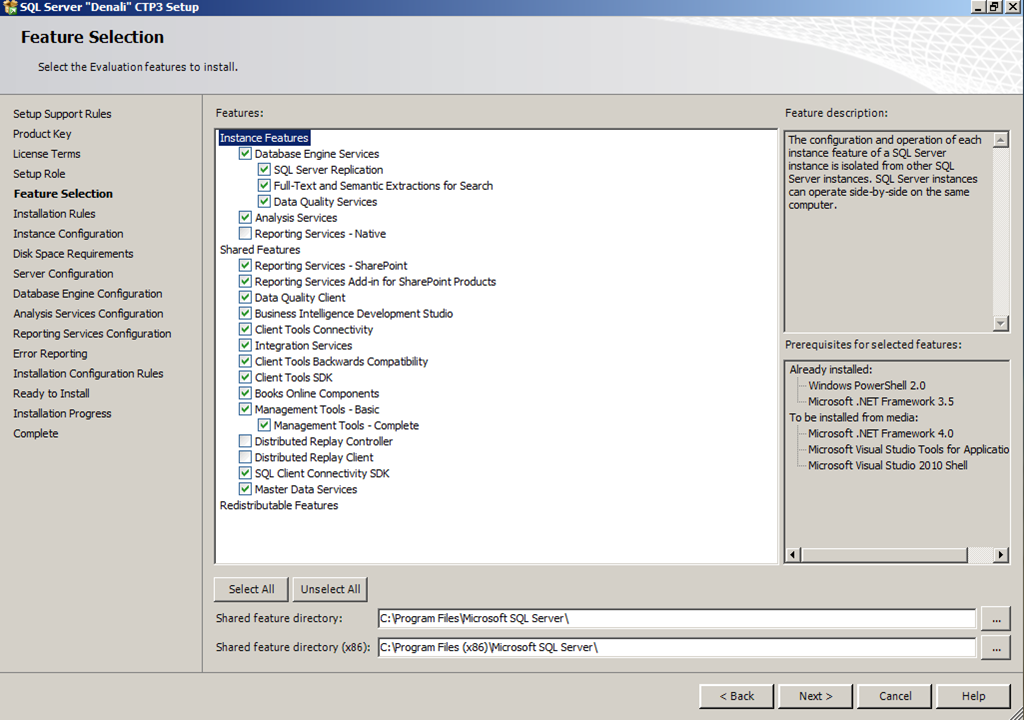The height and width of the screenshot is (720, 1024).
Task: Click the SQL Server setup title bar icon
Action: [9, 7]
